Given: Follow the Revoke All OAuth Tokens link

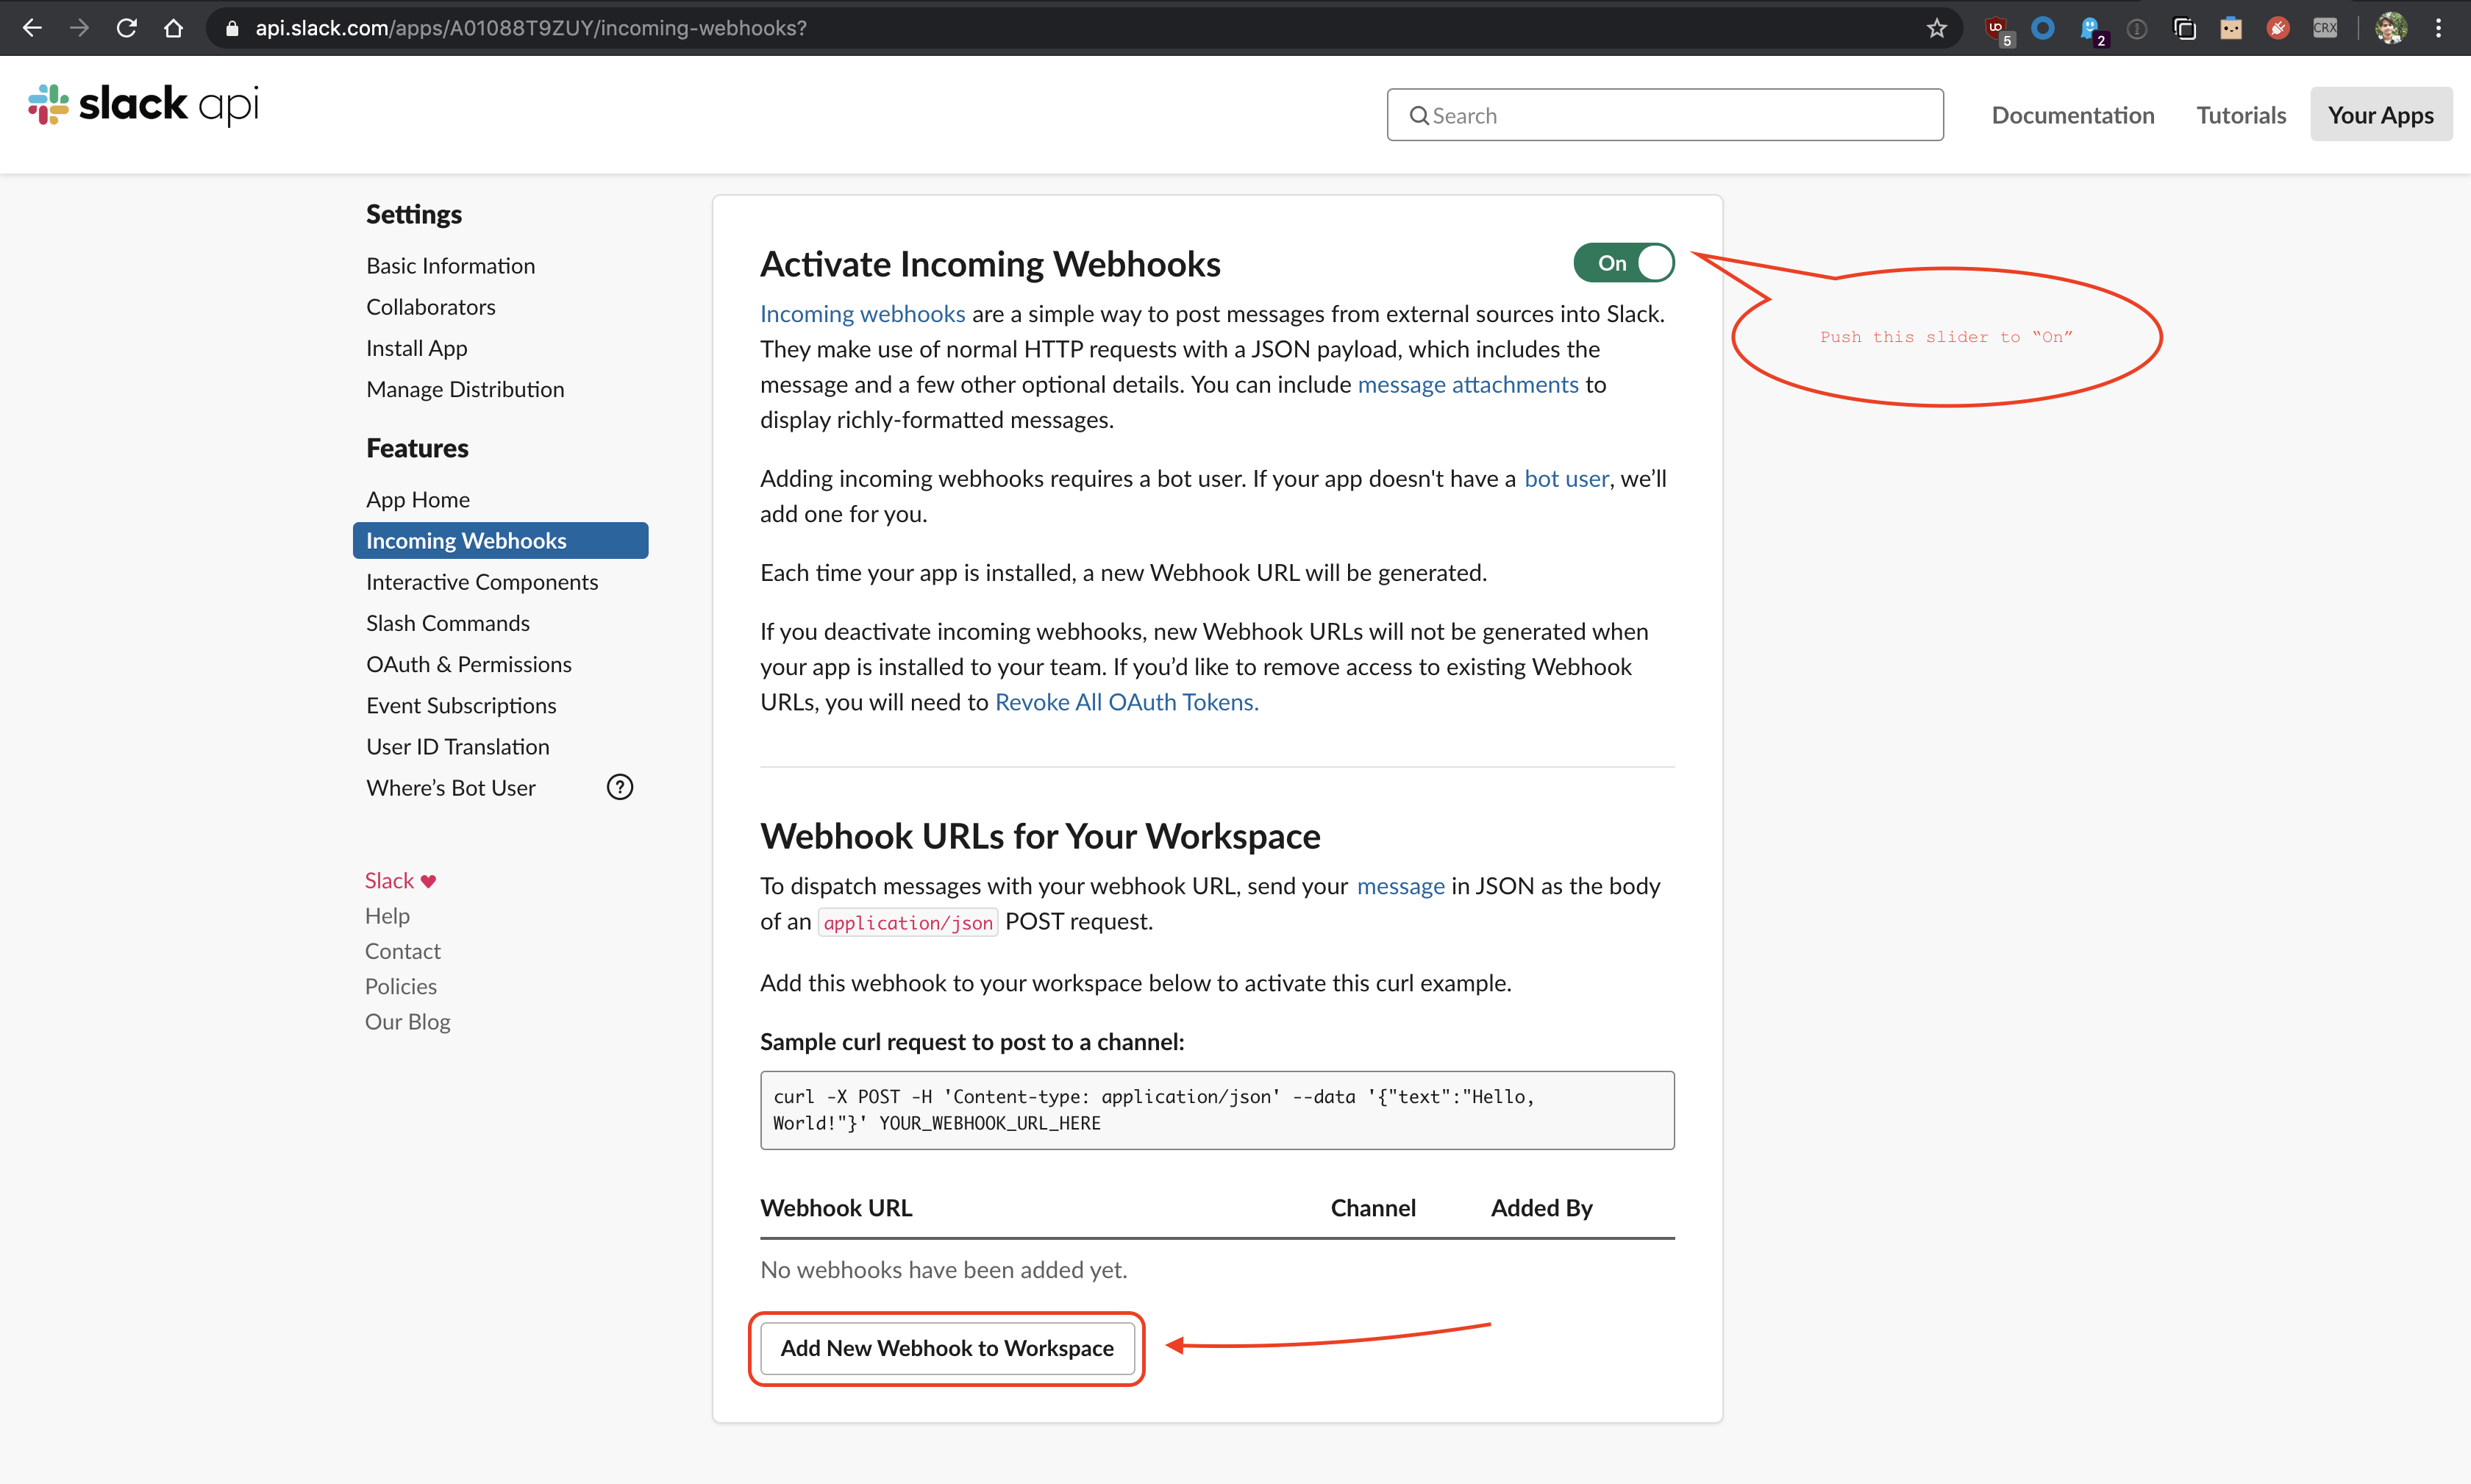Looking at the screenshot, I should 1126,702.
